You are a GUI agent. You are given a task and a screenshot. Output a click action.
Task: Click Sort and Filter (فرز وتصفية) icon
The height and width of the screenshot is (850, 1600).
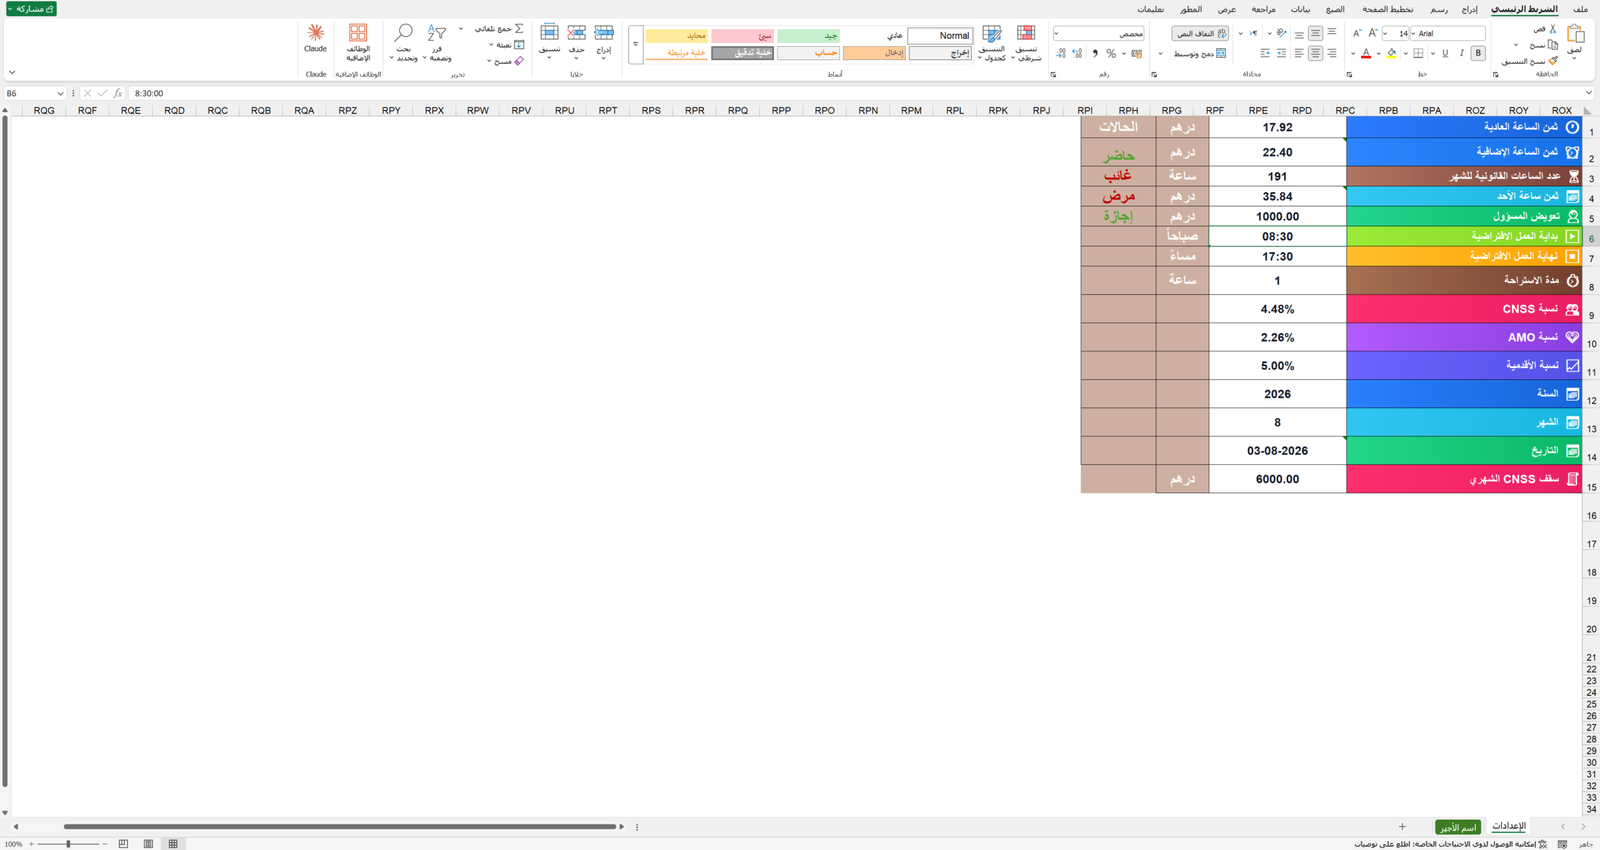(x=437, y=33)
